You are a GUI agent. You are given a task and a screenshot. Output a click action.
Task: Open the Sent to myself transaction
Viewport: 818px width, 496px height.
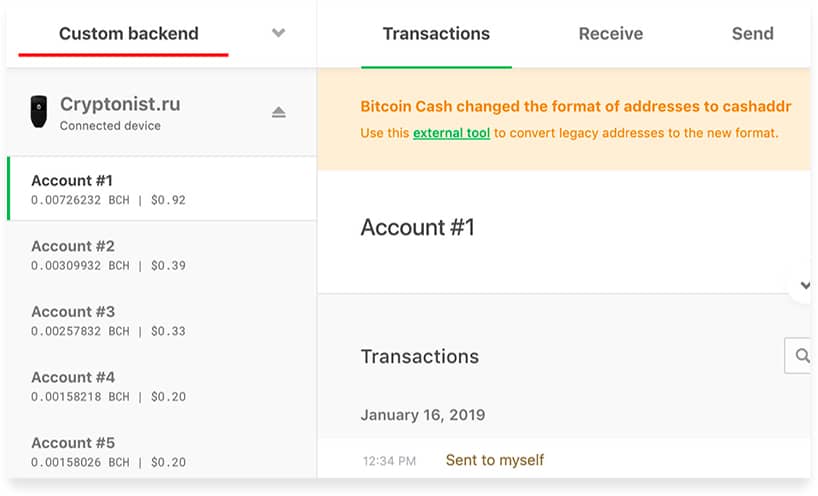pos(495,460)
